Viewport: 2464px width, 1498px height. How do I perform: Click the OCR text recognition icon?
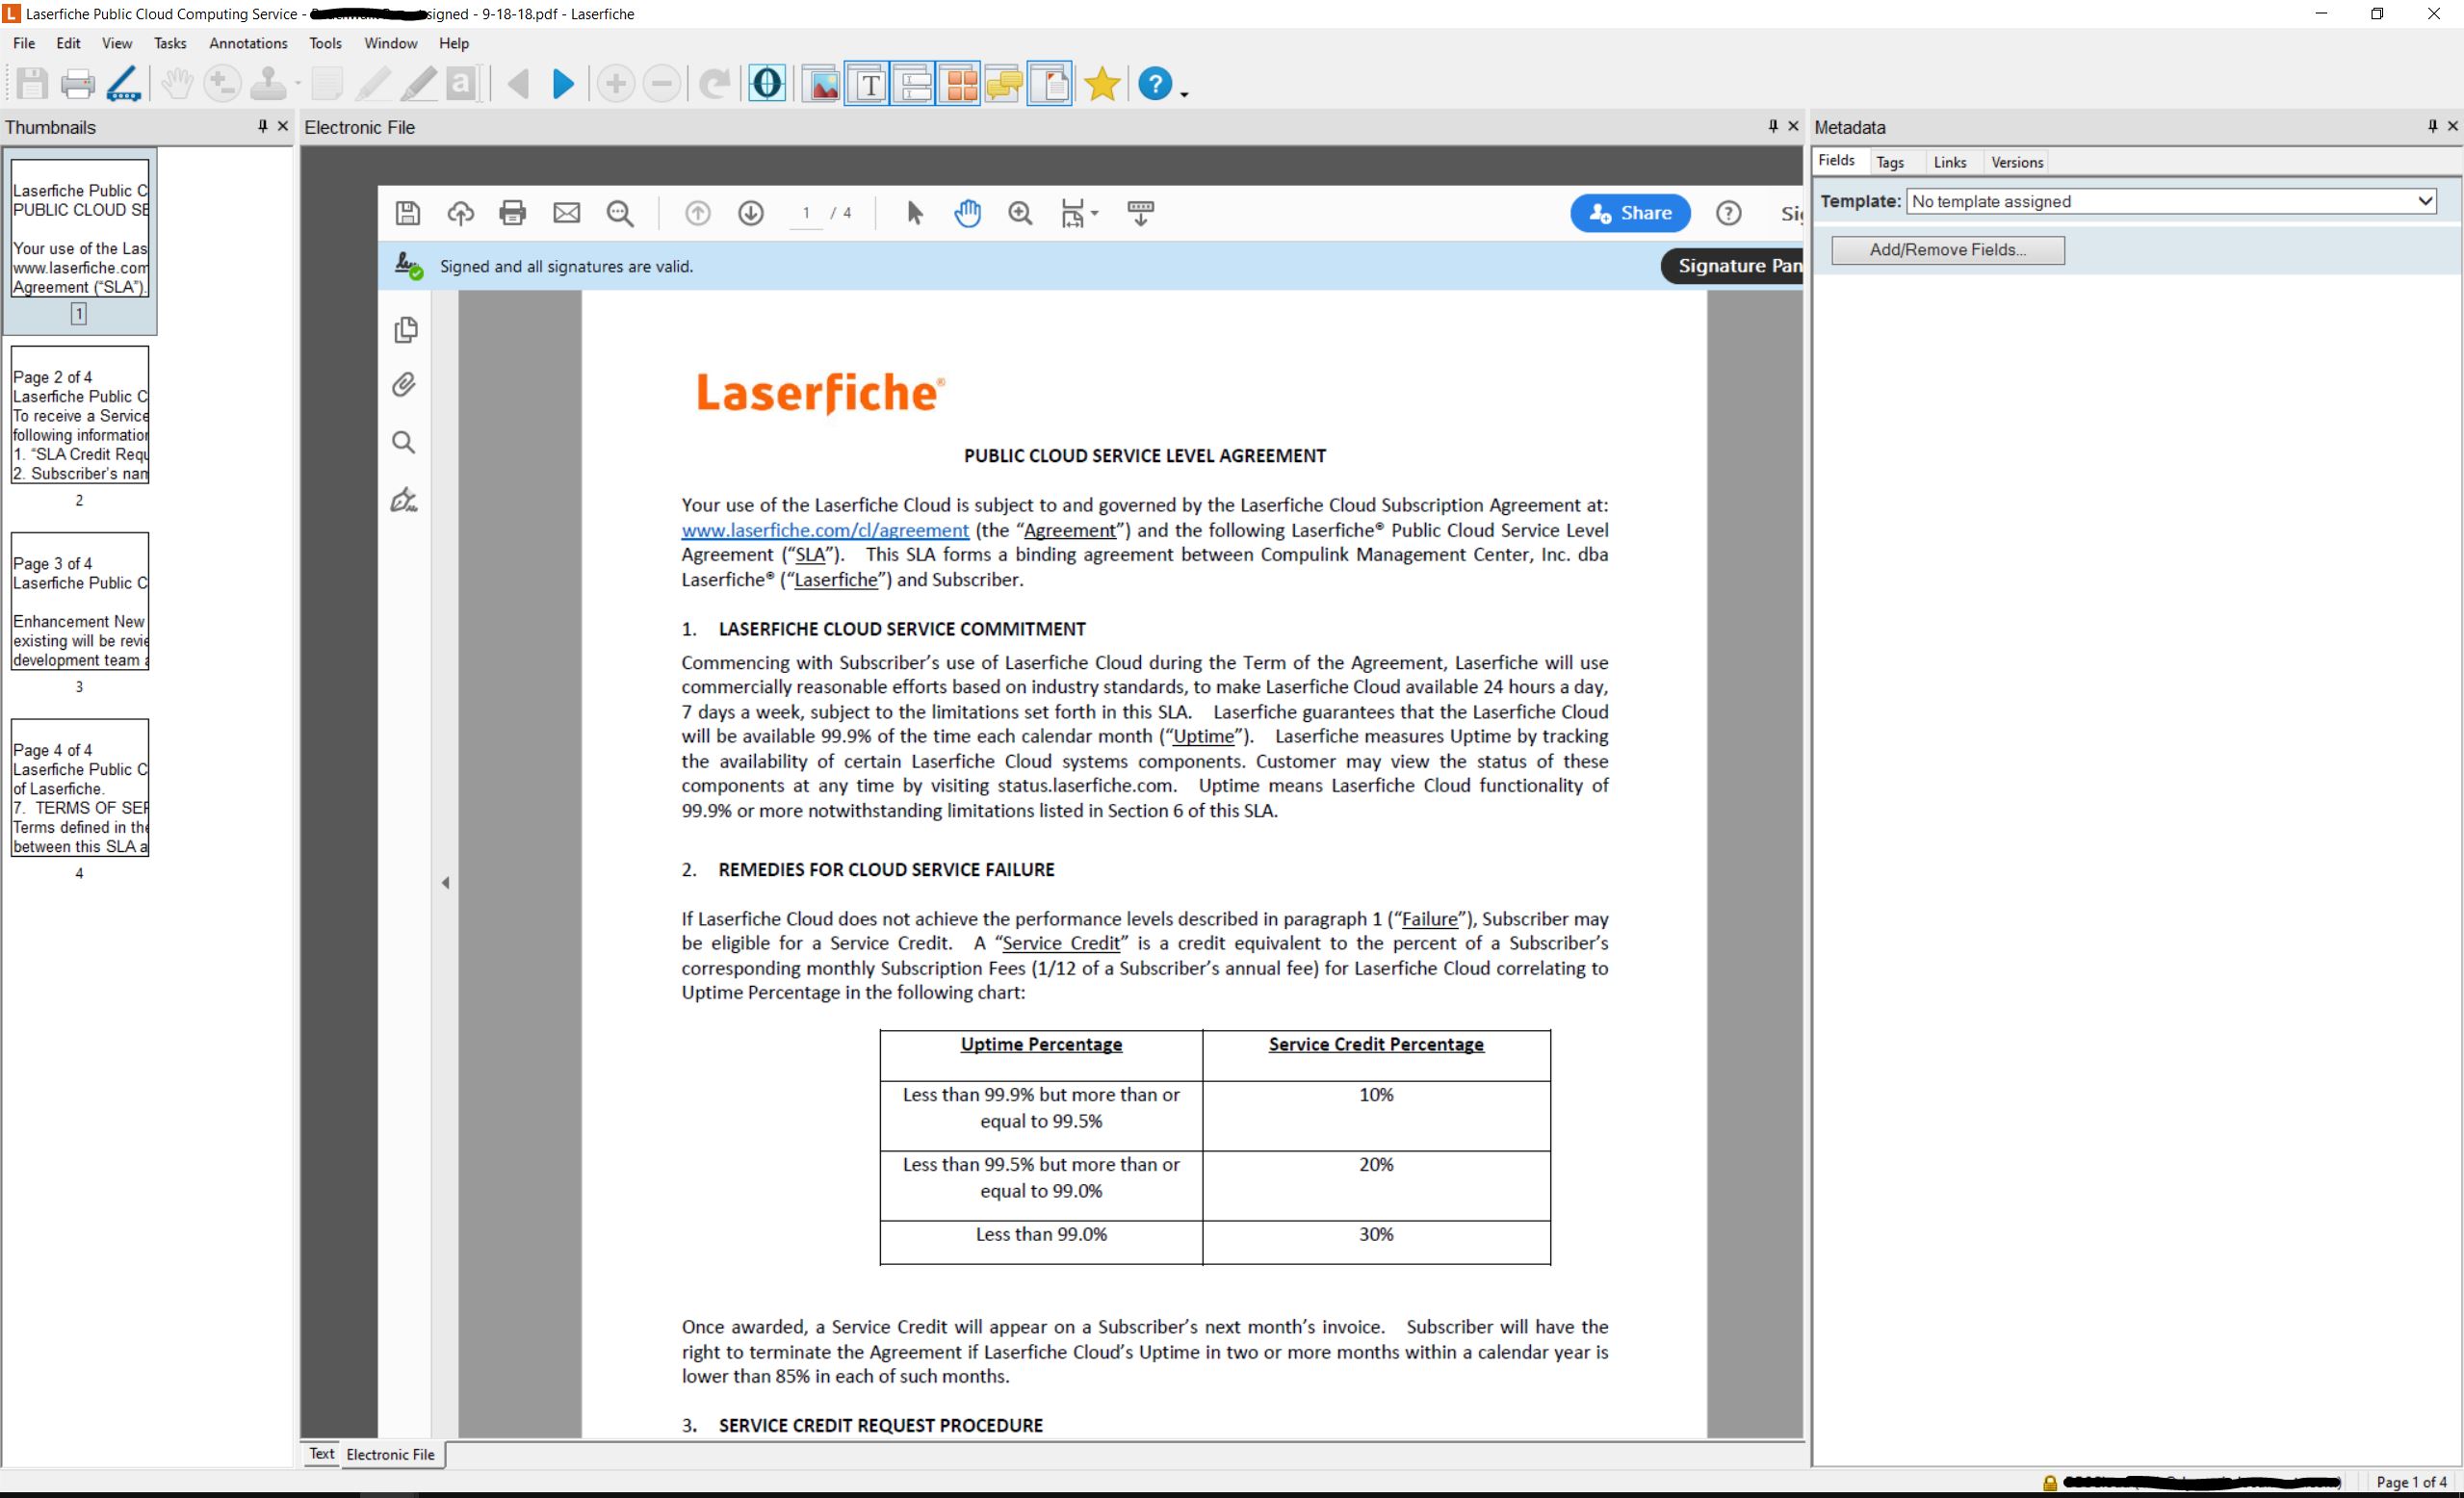coord(767,84)
